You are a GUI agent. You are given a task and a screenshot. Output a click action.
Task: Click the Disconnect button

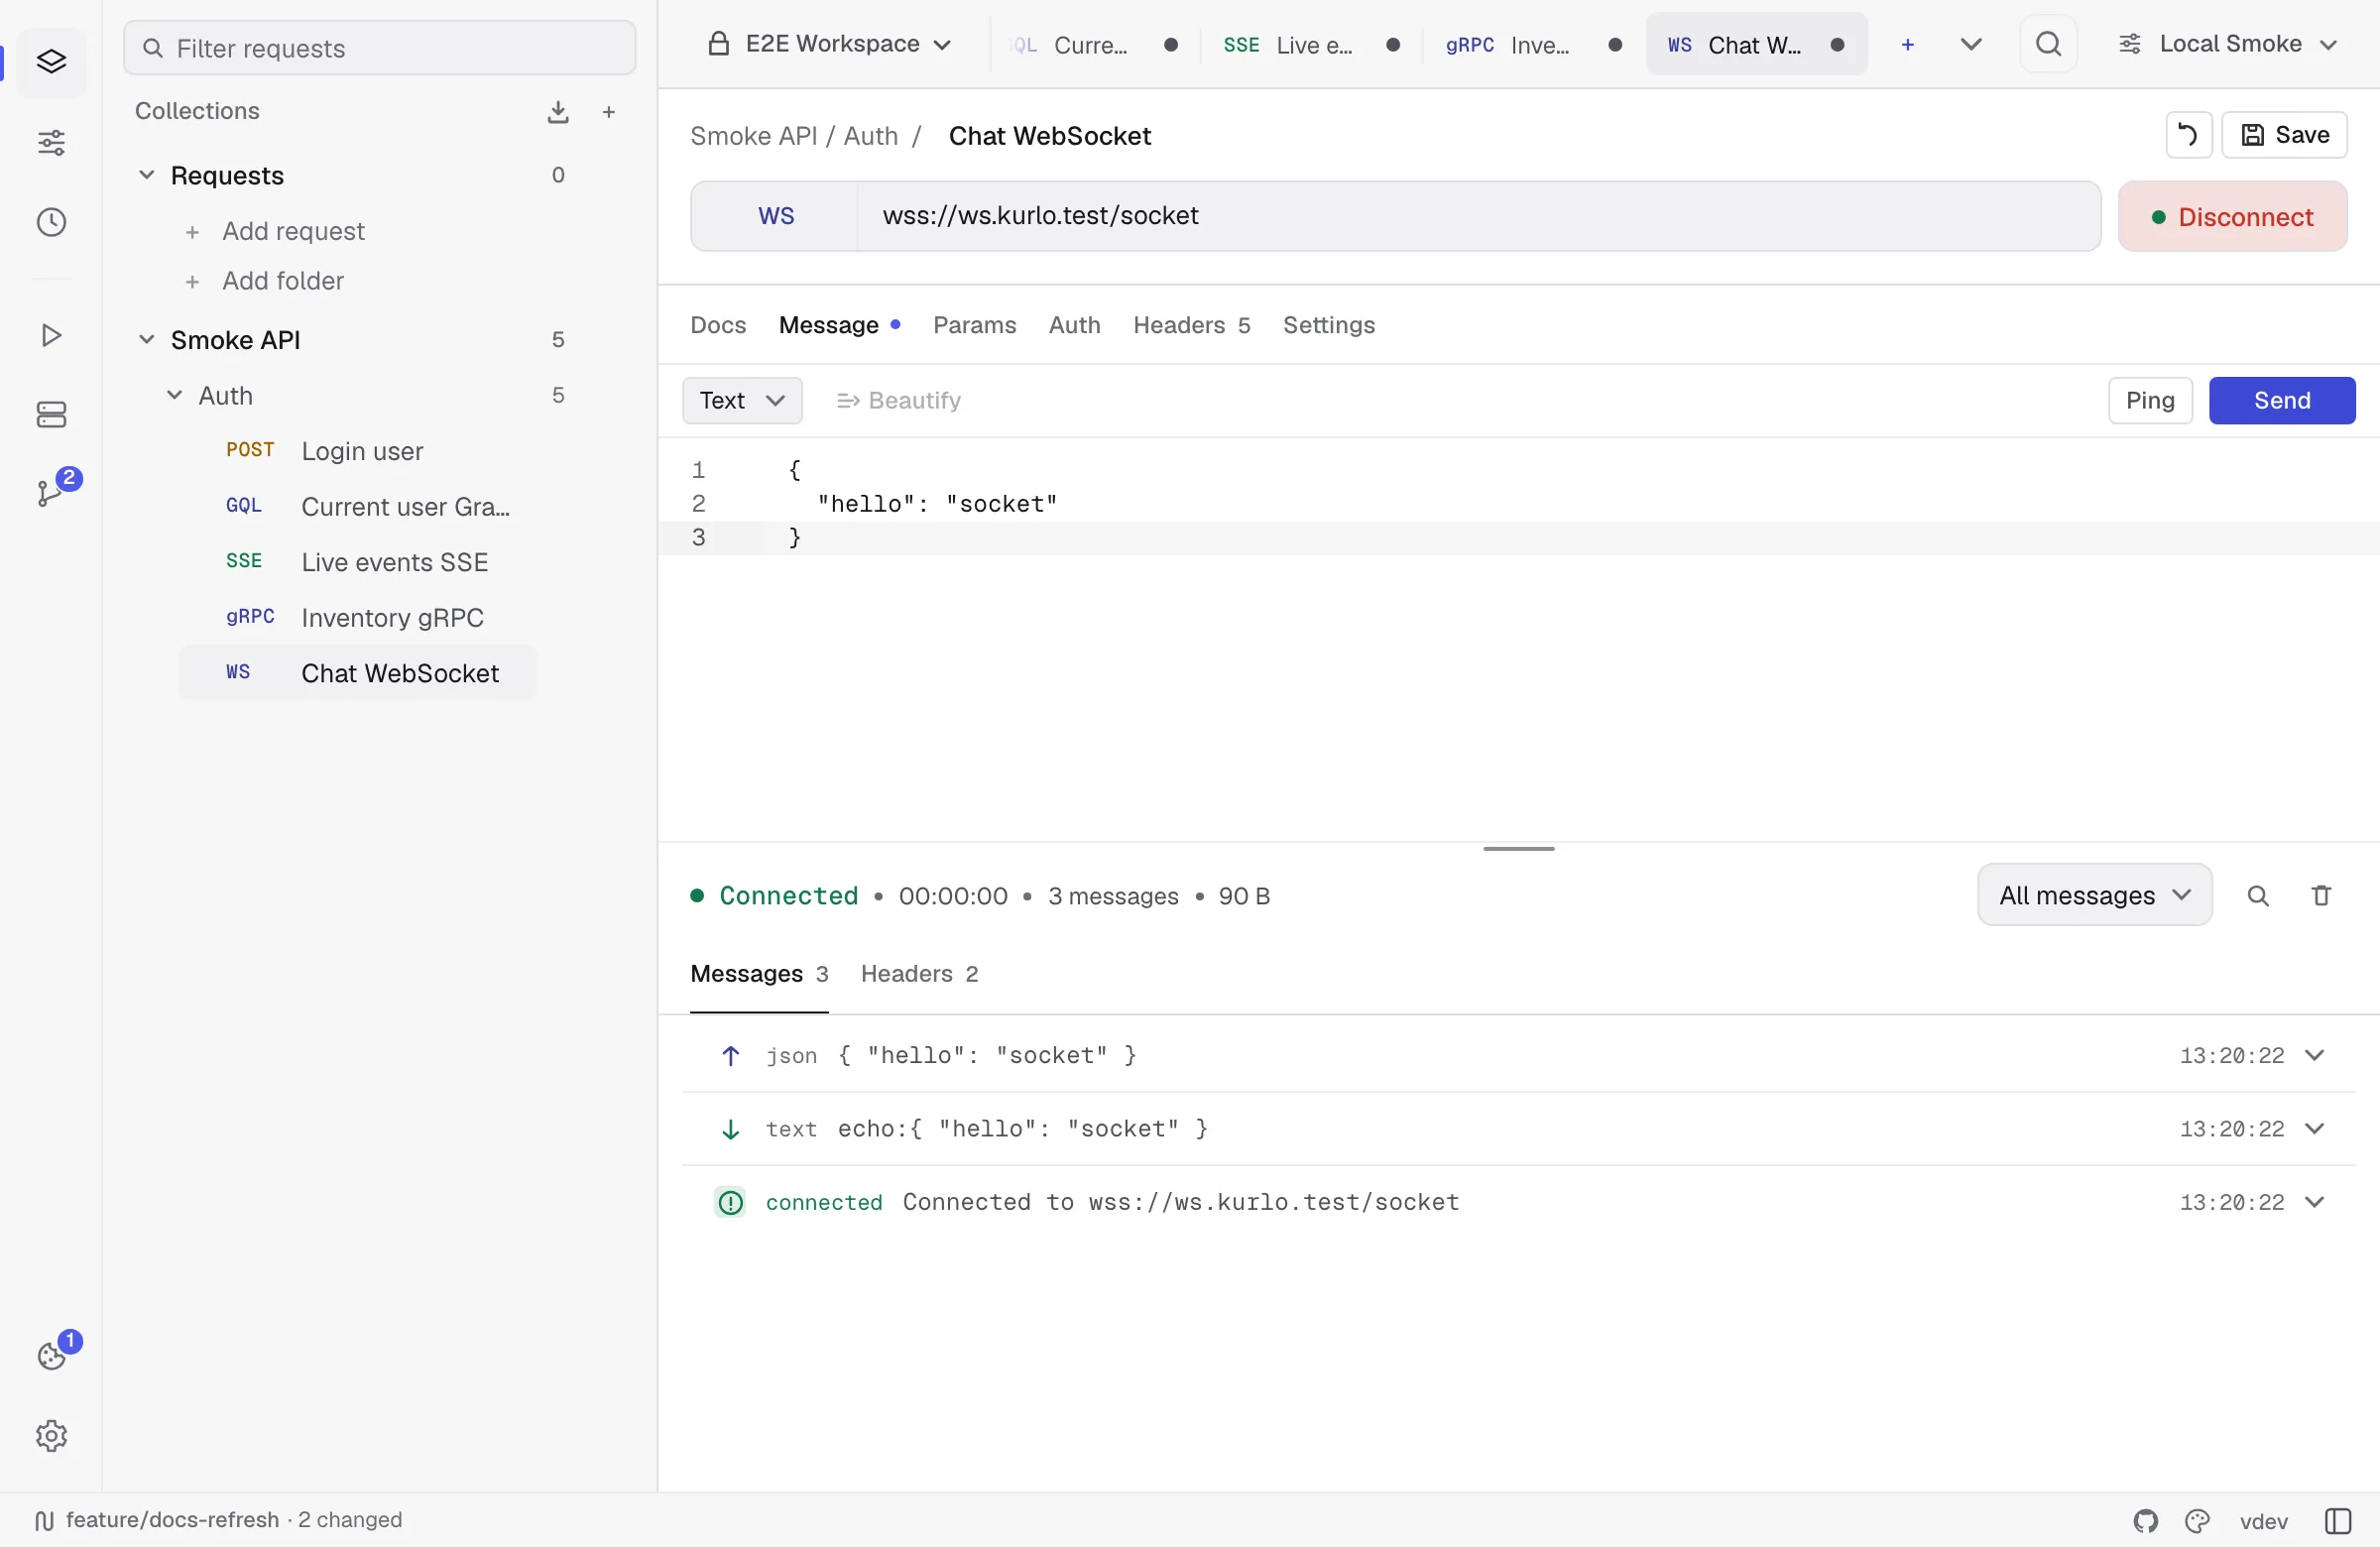pyautogui.click(x=2232, y=217)
